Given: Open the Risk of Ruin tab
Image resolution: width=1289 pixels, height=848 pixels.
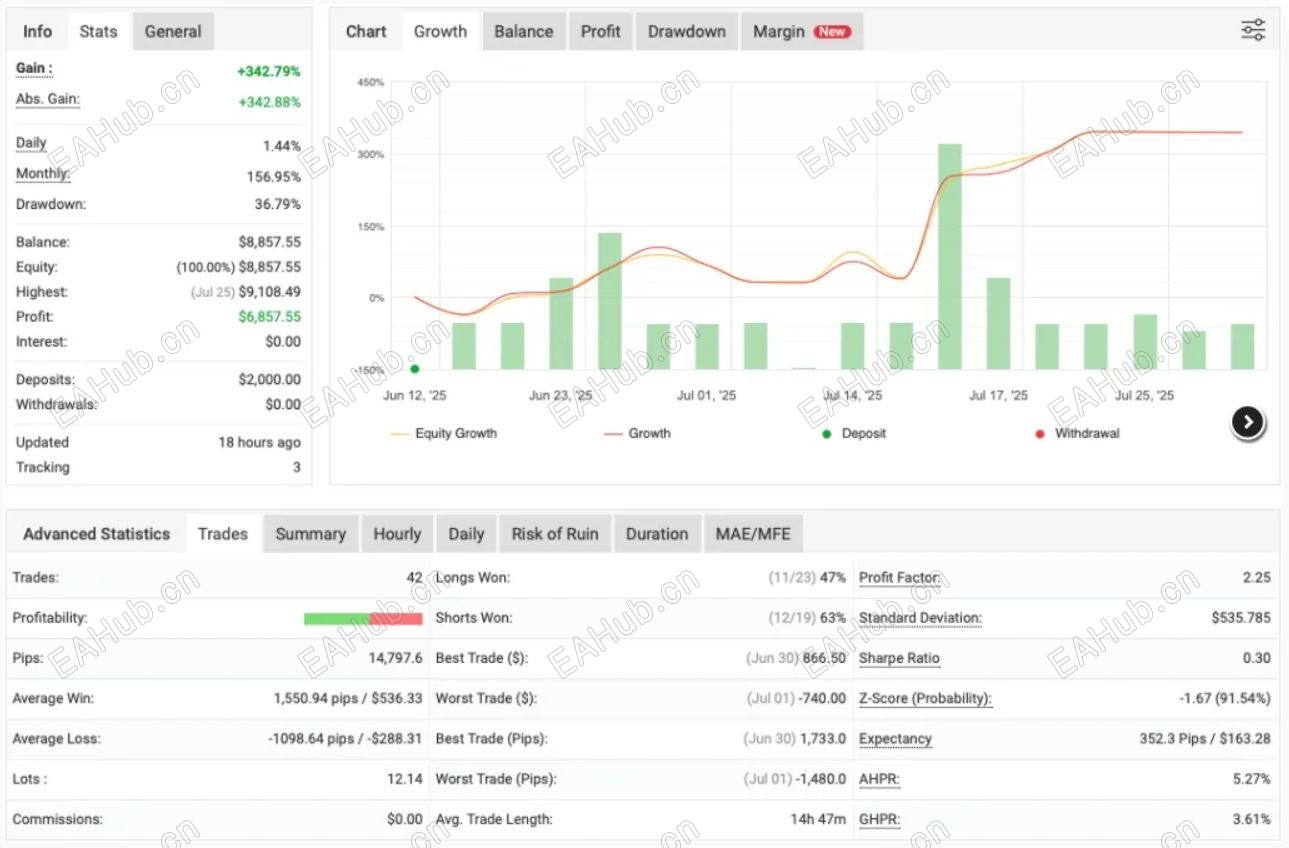Looking at the screenshot, I should point(555,534).
